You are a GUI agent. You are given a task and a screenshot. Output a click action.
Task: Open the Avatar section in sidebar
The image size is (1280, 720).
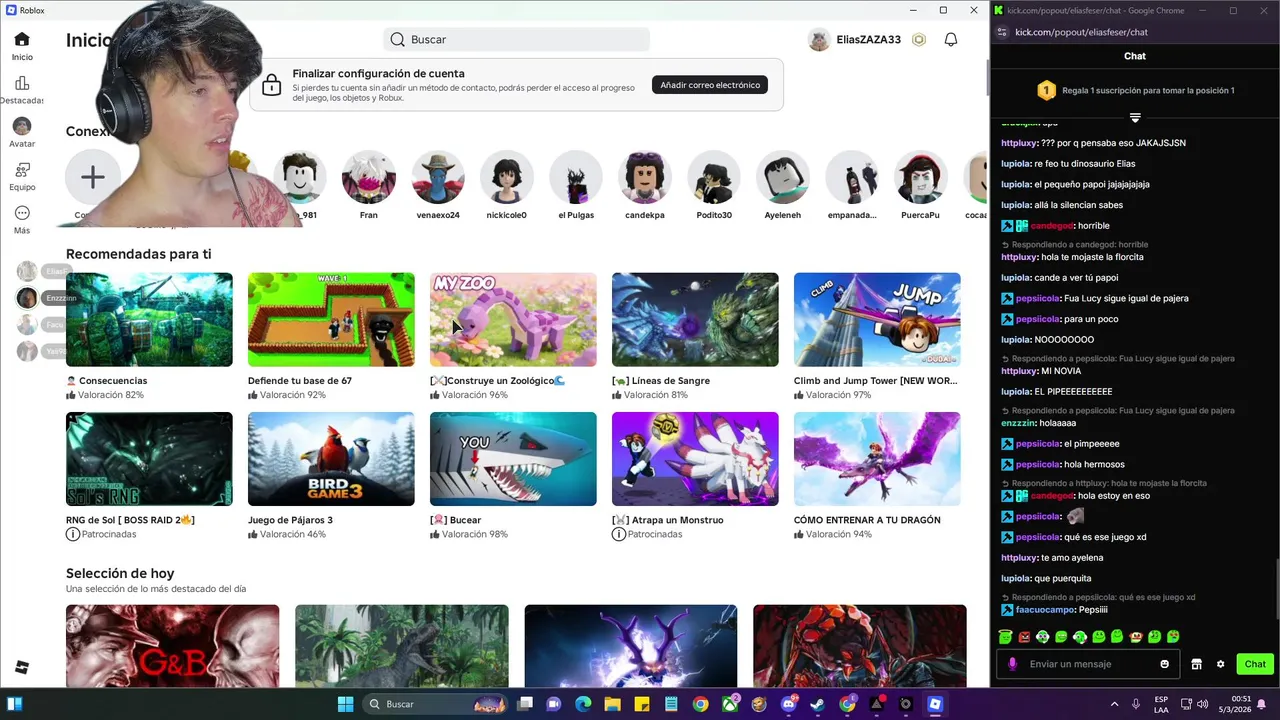click(22, 133)
